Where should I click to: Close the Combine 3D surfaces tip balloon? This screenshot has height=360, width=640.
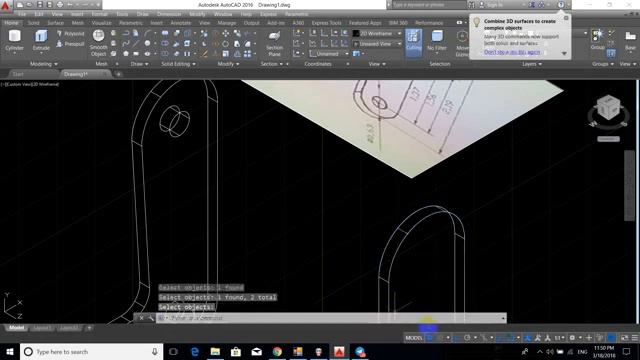(566, 18)
